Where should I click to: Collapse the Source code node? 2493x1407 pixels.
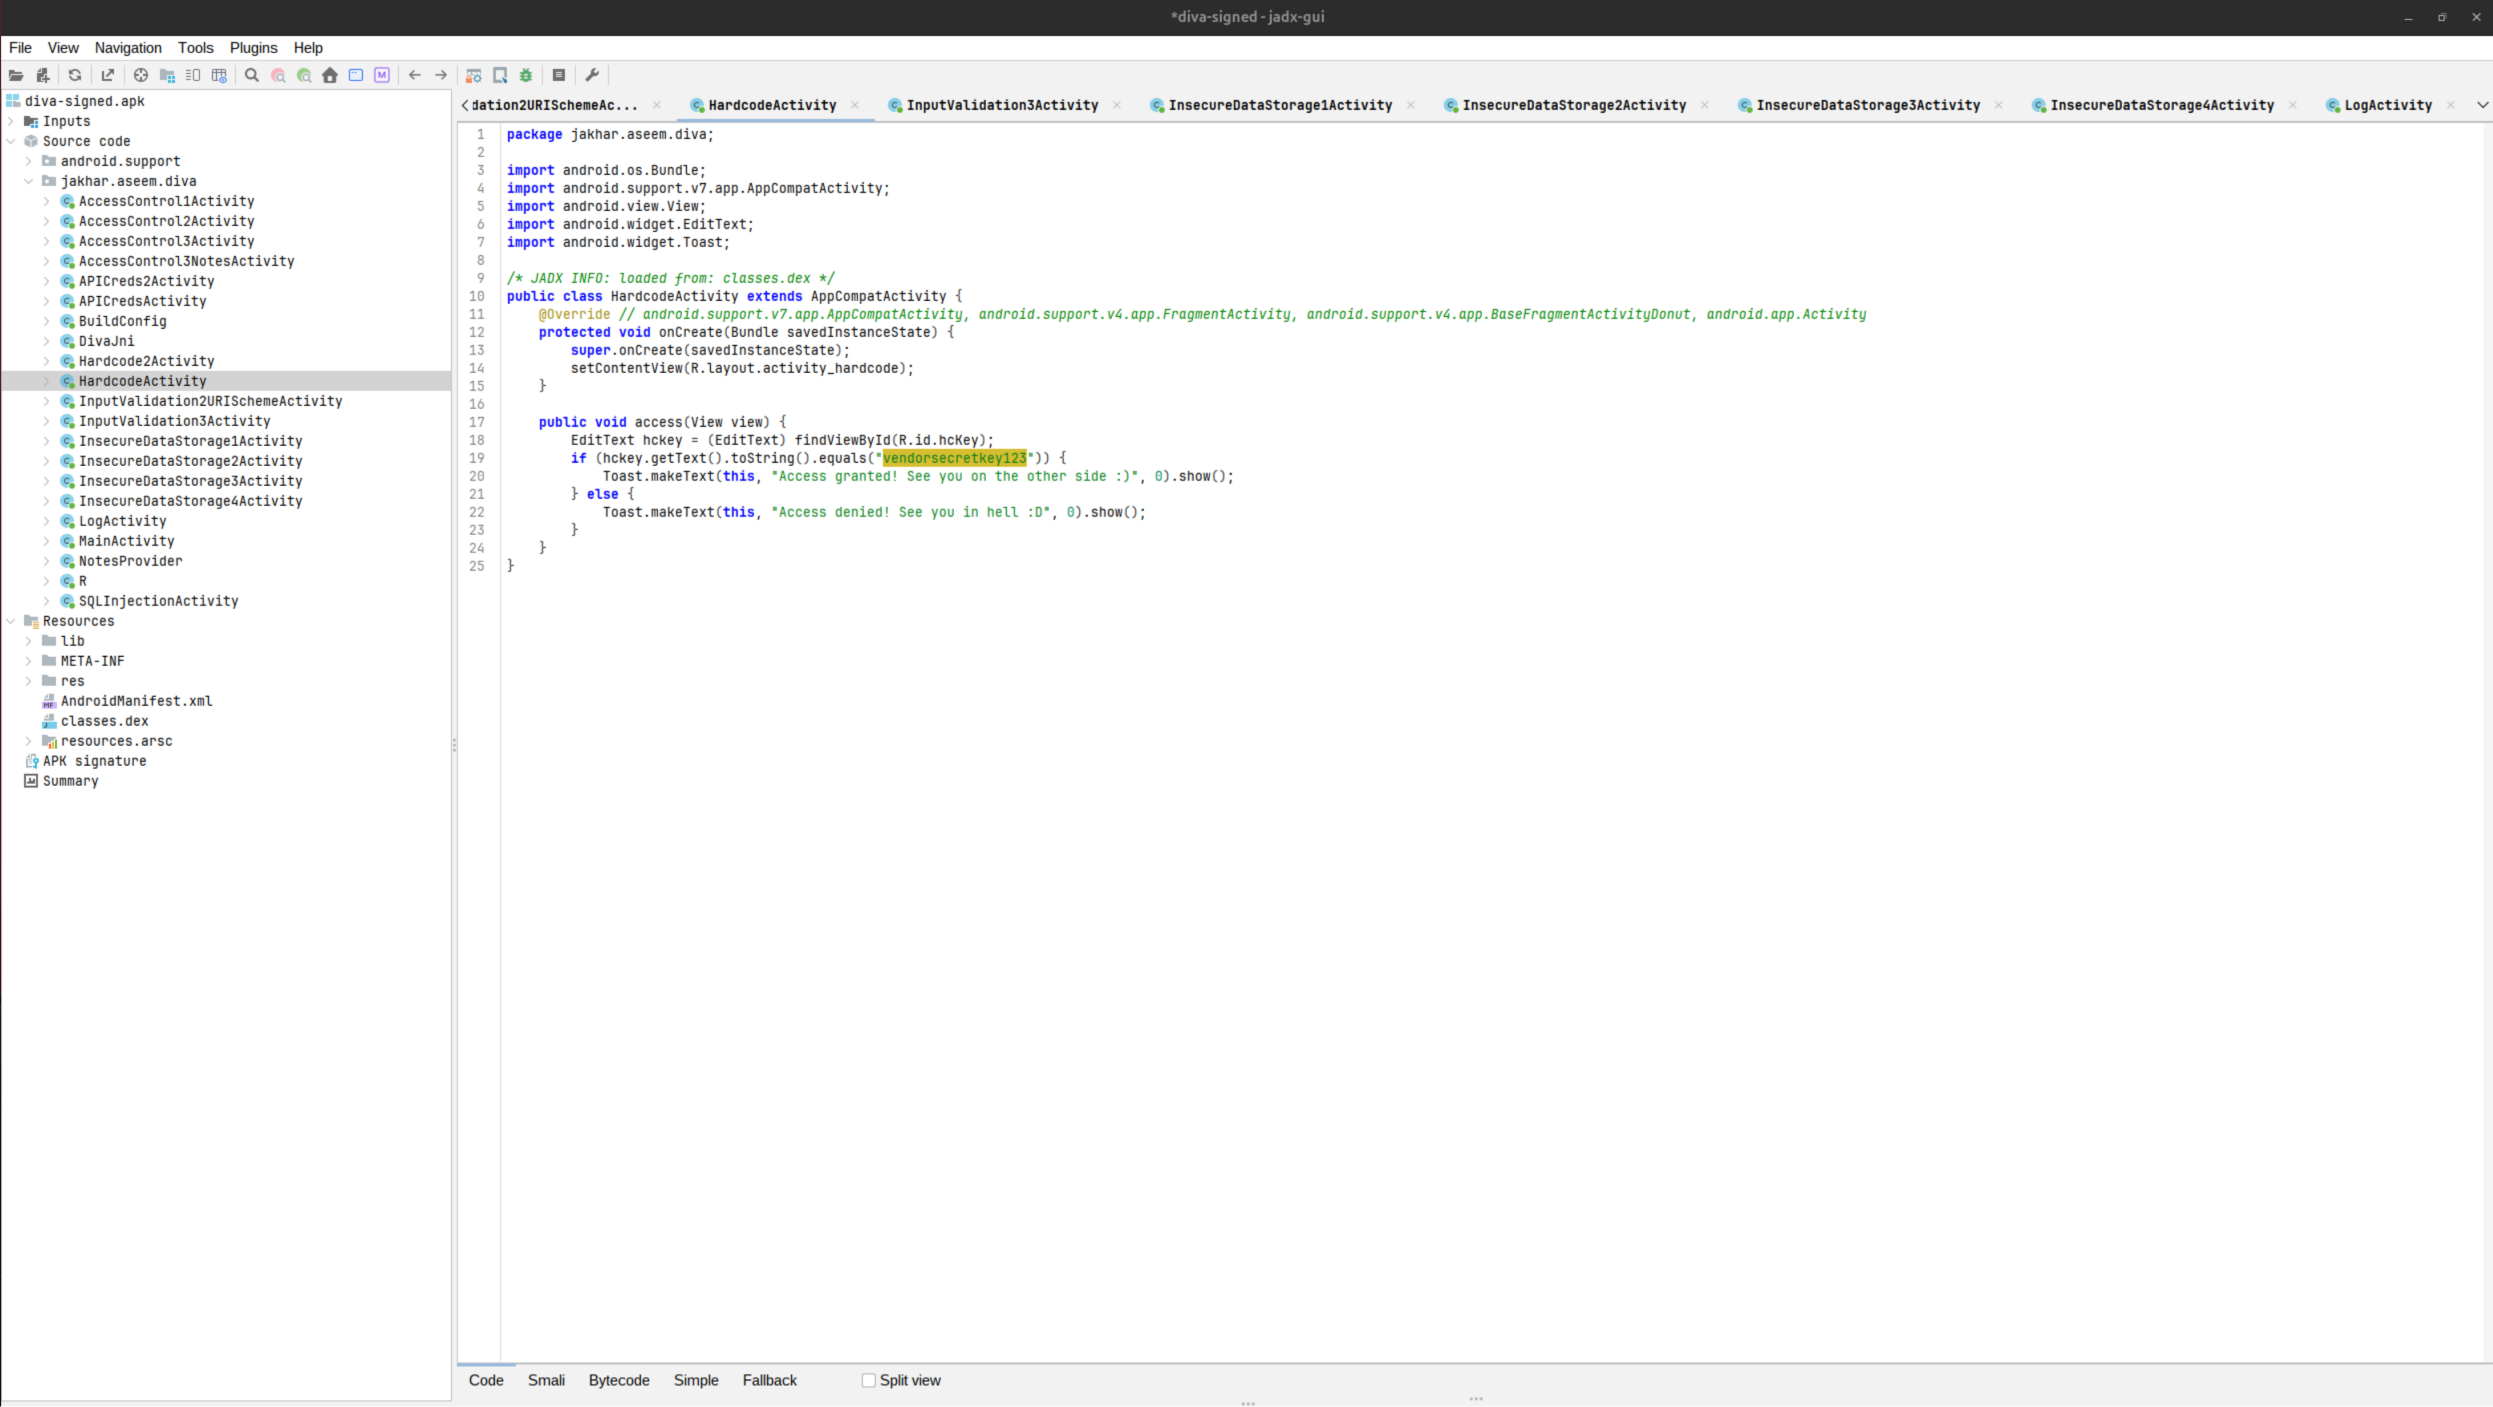pos(11,141)
